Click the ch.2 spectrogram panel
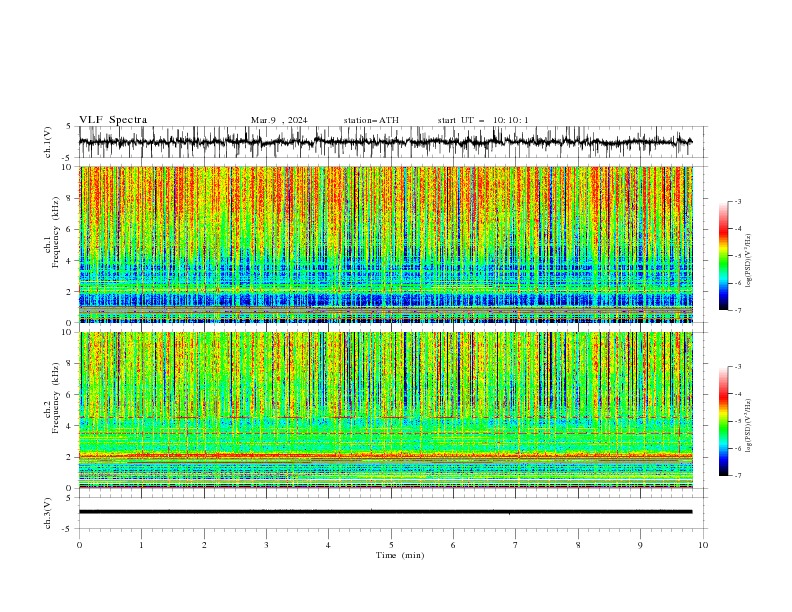This screenshot has width=792, height=612. (386, 410)
